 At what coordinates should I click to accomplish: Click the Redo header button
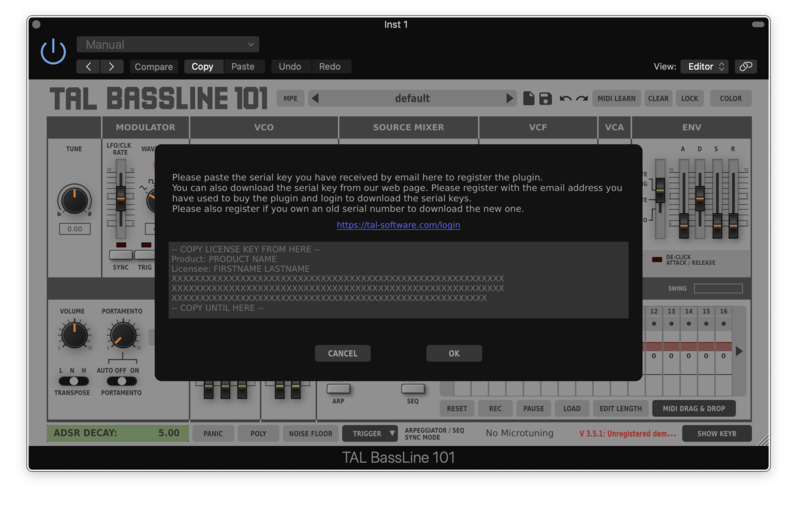click(x=330, y=66)
